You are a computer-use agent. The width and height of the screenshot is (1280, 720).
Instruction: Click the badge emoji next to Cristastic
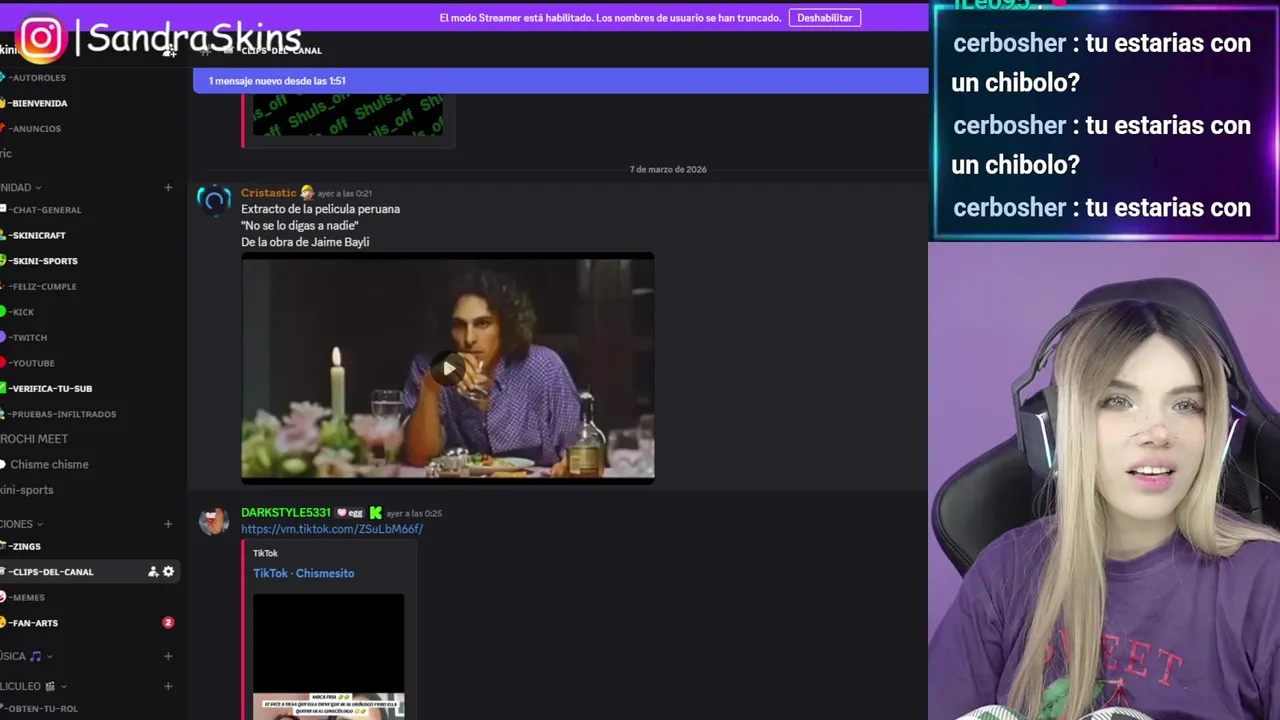click(307, 193)
